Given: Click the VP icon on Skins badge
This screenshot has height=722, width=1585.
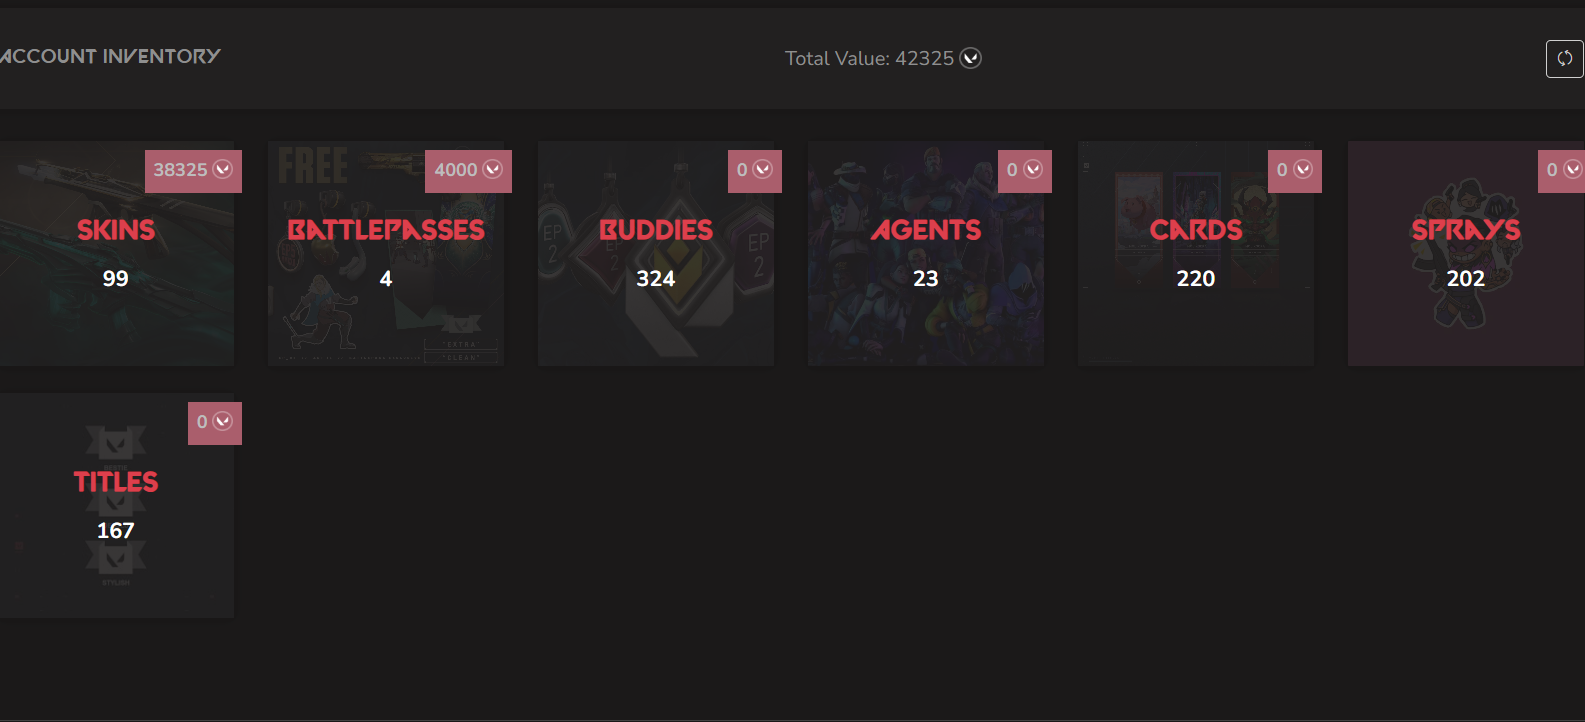Looking at the screenshot, I should (x=223, y=170).
